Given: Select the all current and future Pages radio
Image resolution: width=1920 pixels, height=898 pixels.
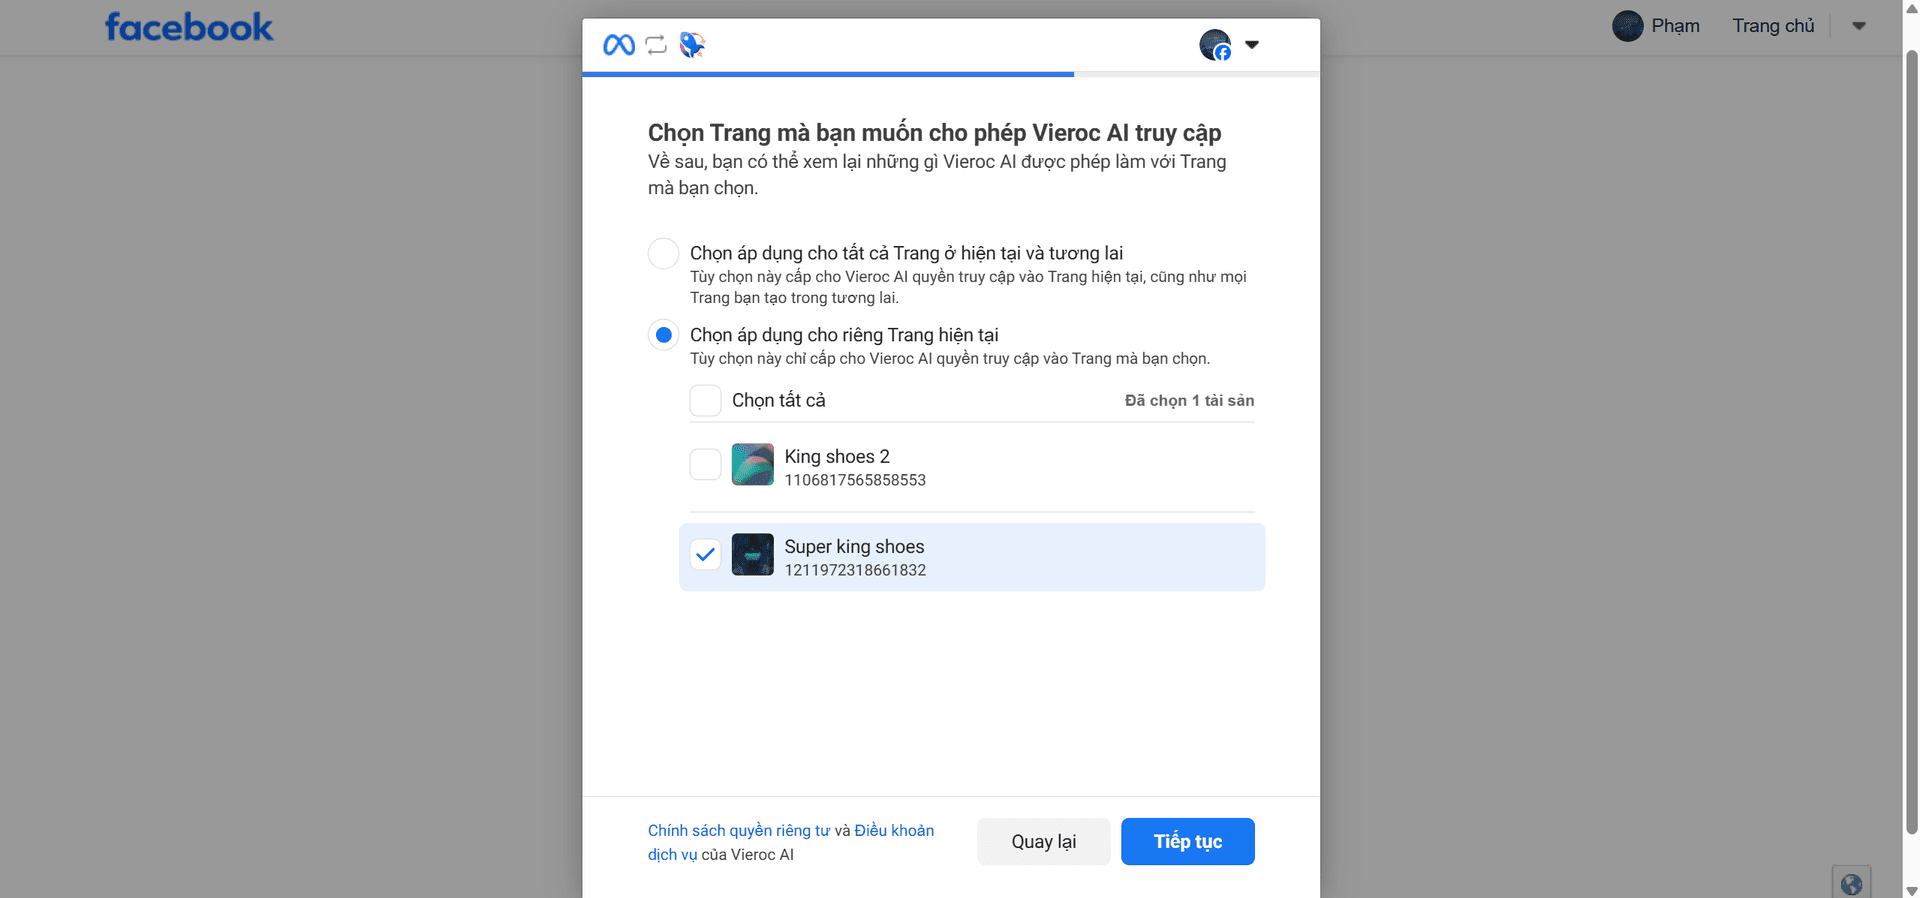Looking at the screenshot, I should click(663, 253).
